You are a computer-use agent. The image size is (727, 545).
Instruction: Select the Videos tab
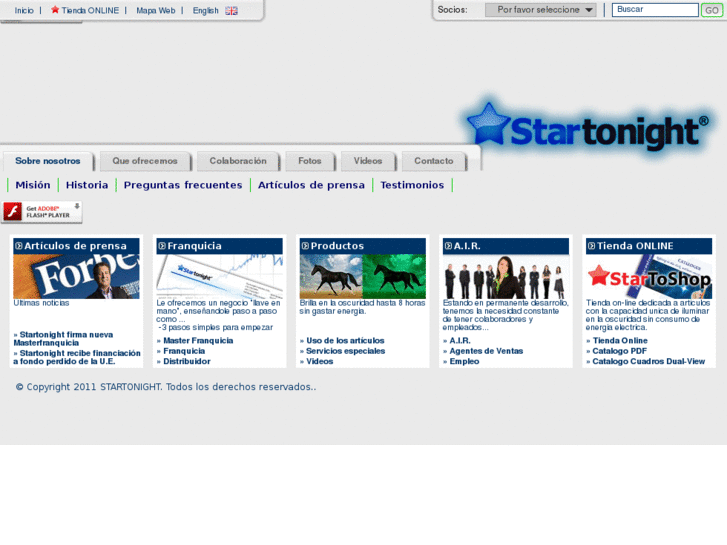pyautogui.click(x=368, y=161)
